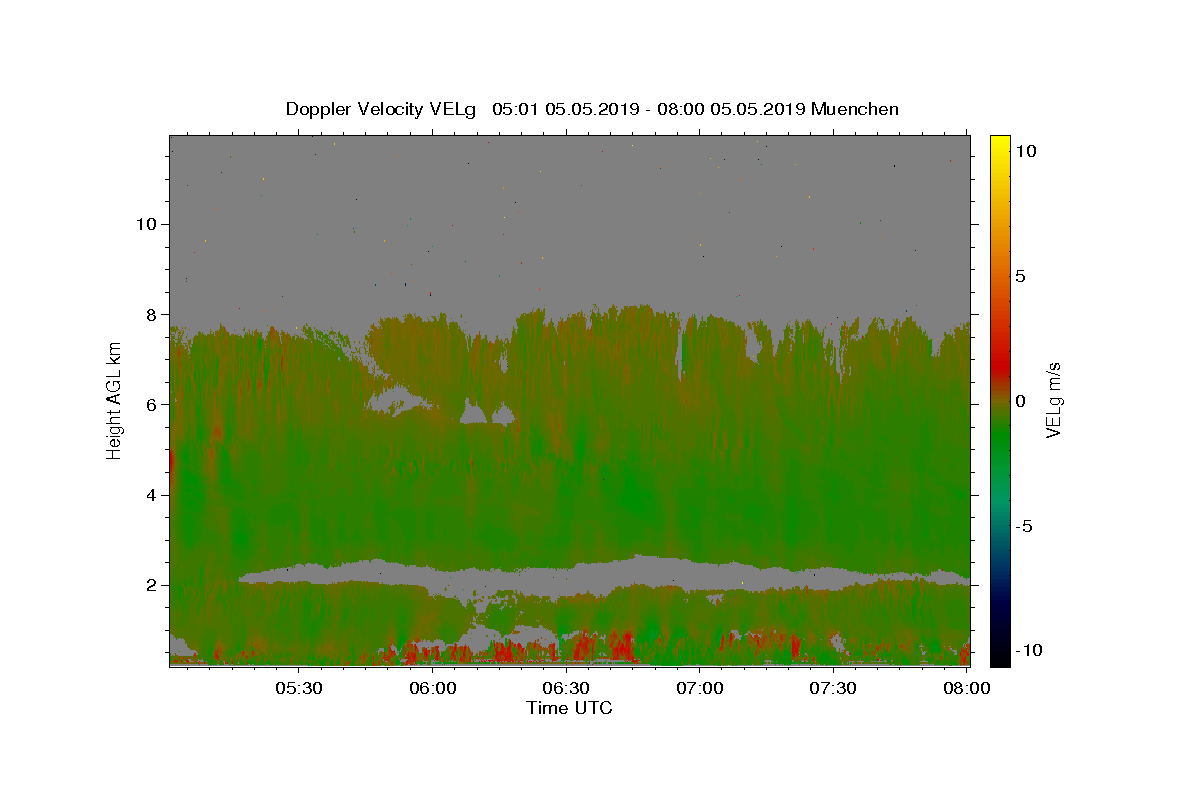
Task: Click the colorbar label 10
Action: tap(1025, 151)
